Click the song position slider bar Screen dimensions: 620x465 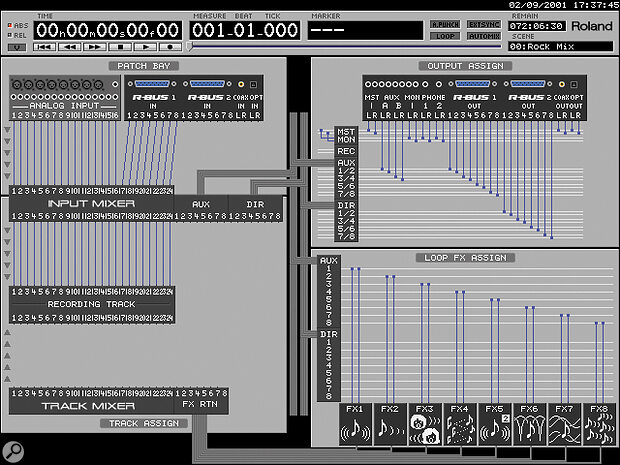pos(300,46)
